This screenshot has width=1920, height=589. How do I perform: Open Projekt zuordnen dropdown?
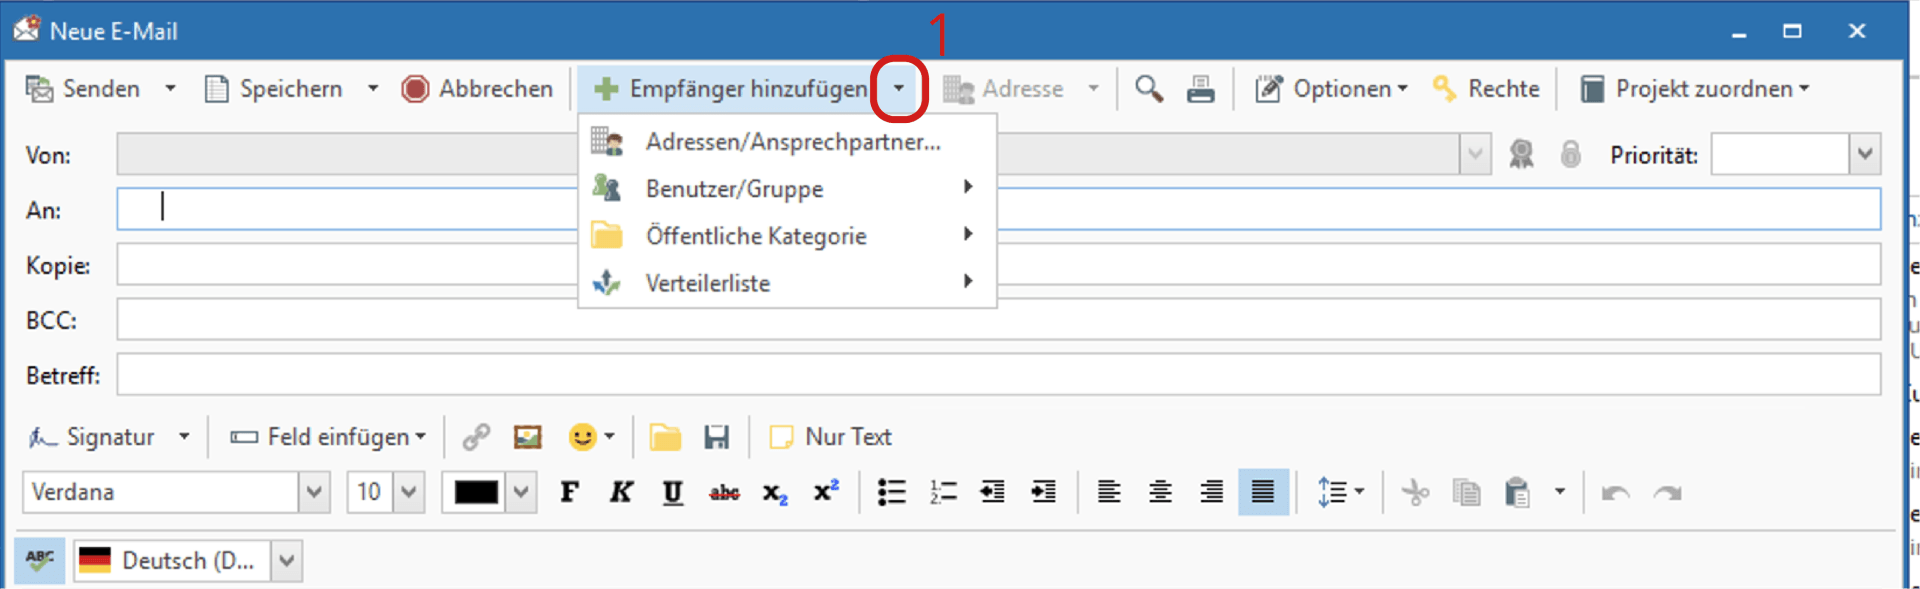click(1695, 89)
